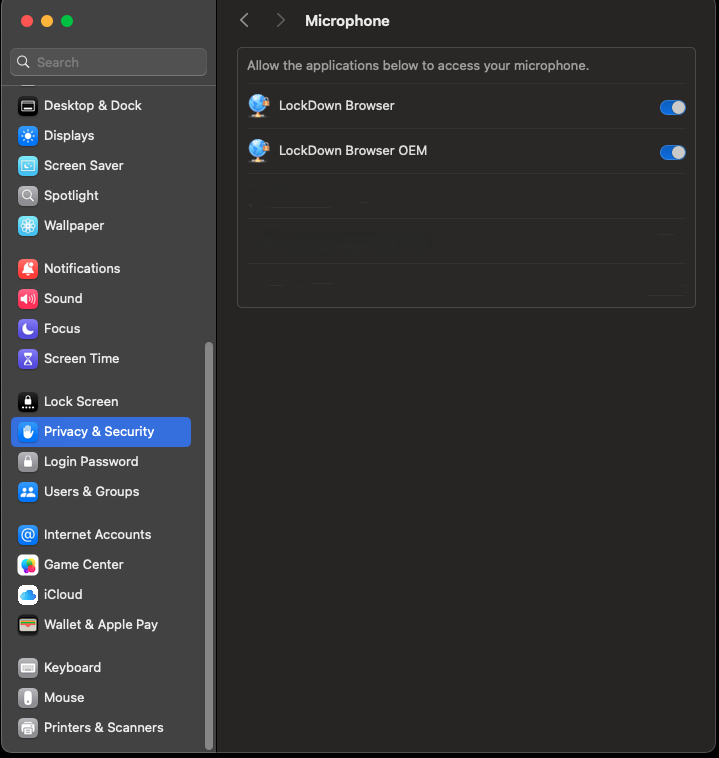
Task: Click the Screen Time hourglass icon
Action: point(28,359)
